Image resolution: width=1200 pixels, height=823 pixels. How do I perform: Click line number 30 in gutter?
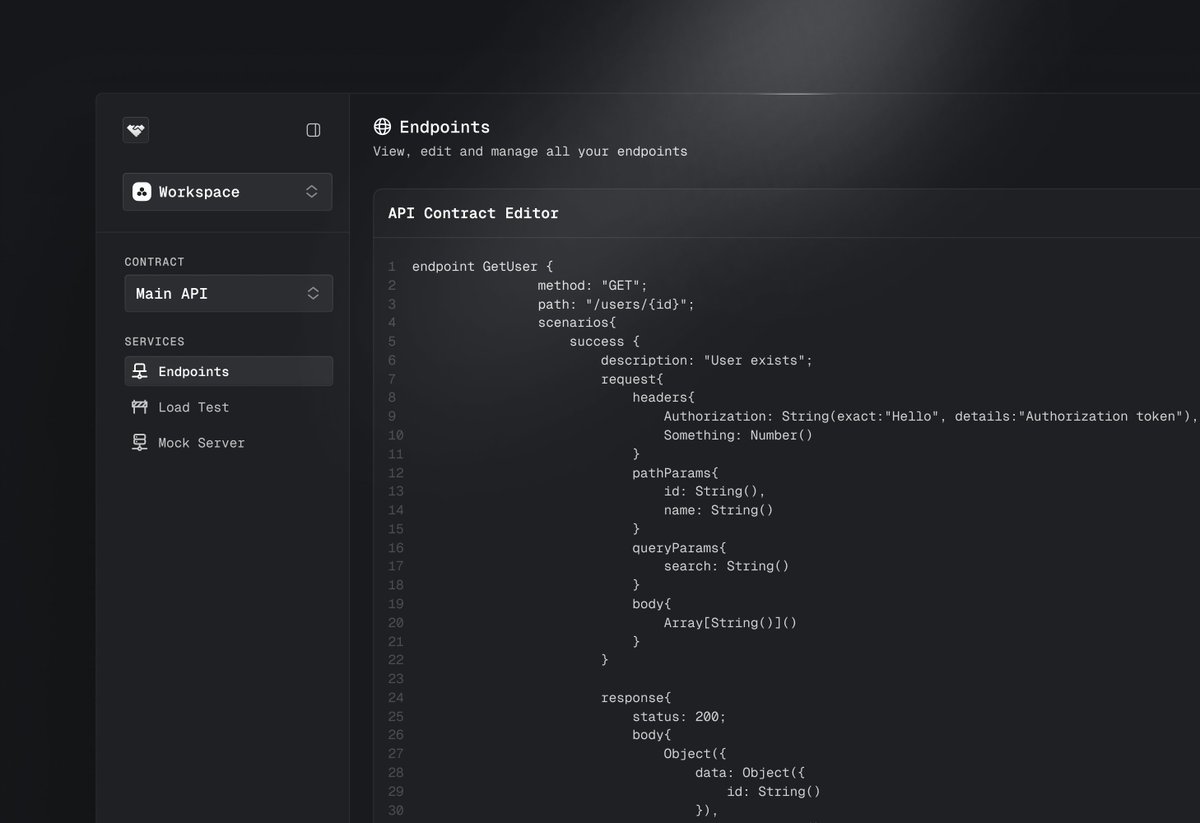click(395, 810)
